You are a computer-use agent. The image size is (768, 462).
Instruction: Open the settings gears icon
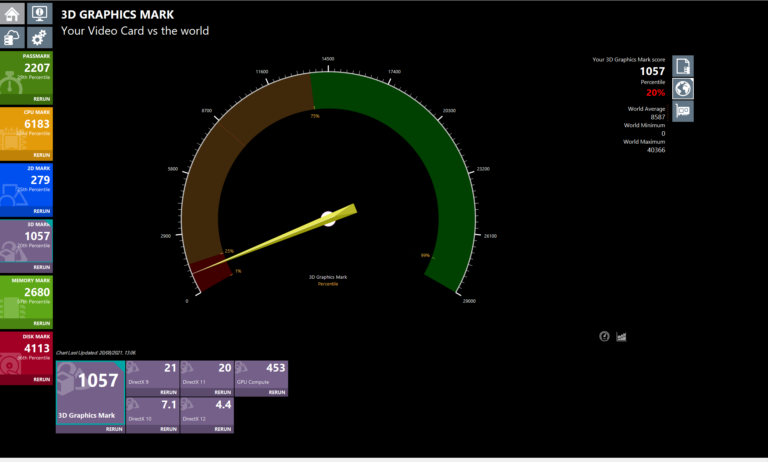click(40, 37)
